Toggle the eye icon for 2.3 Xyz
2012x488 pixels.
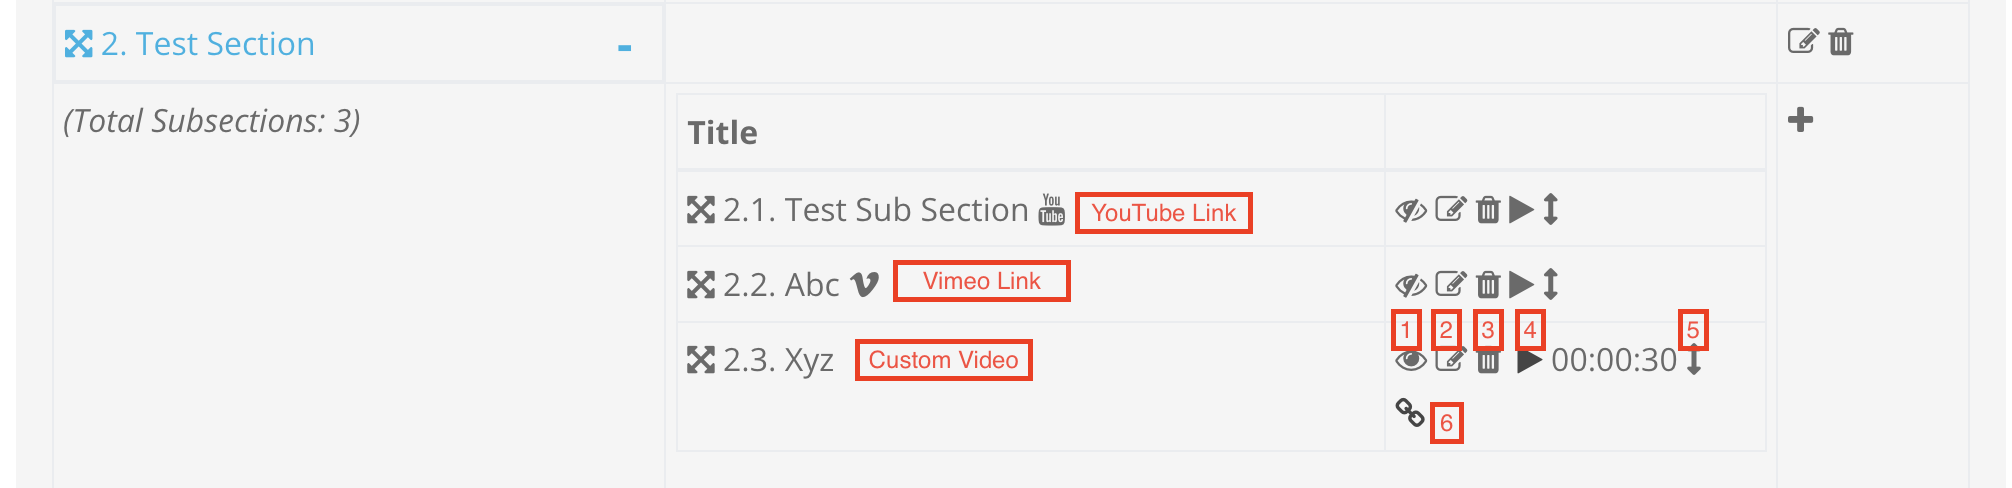click(x=1411, y=361)
